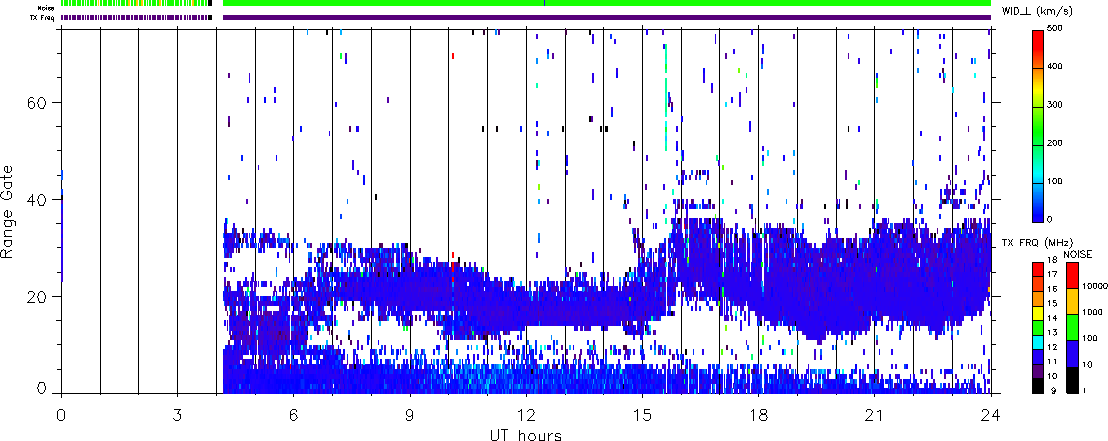Pick the green segment of NOISE color bar
1108x441 pixels.
click(1072, 327)
